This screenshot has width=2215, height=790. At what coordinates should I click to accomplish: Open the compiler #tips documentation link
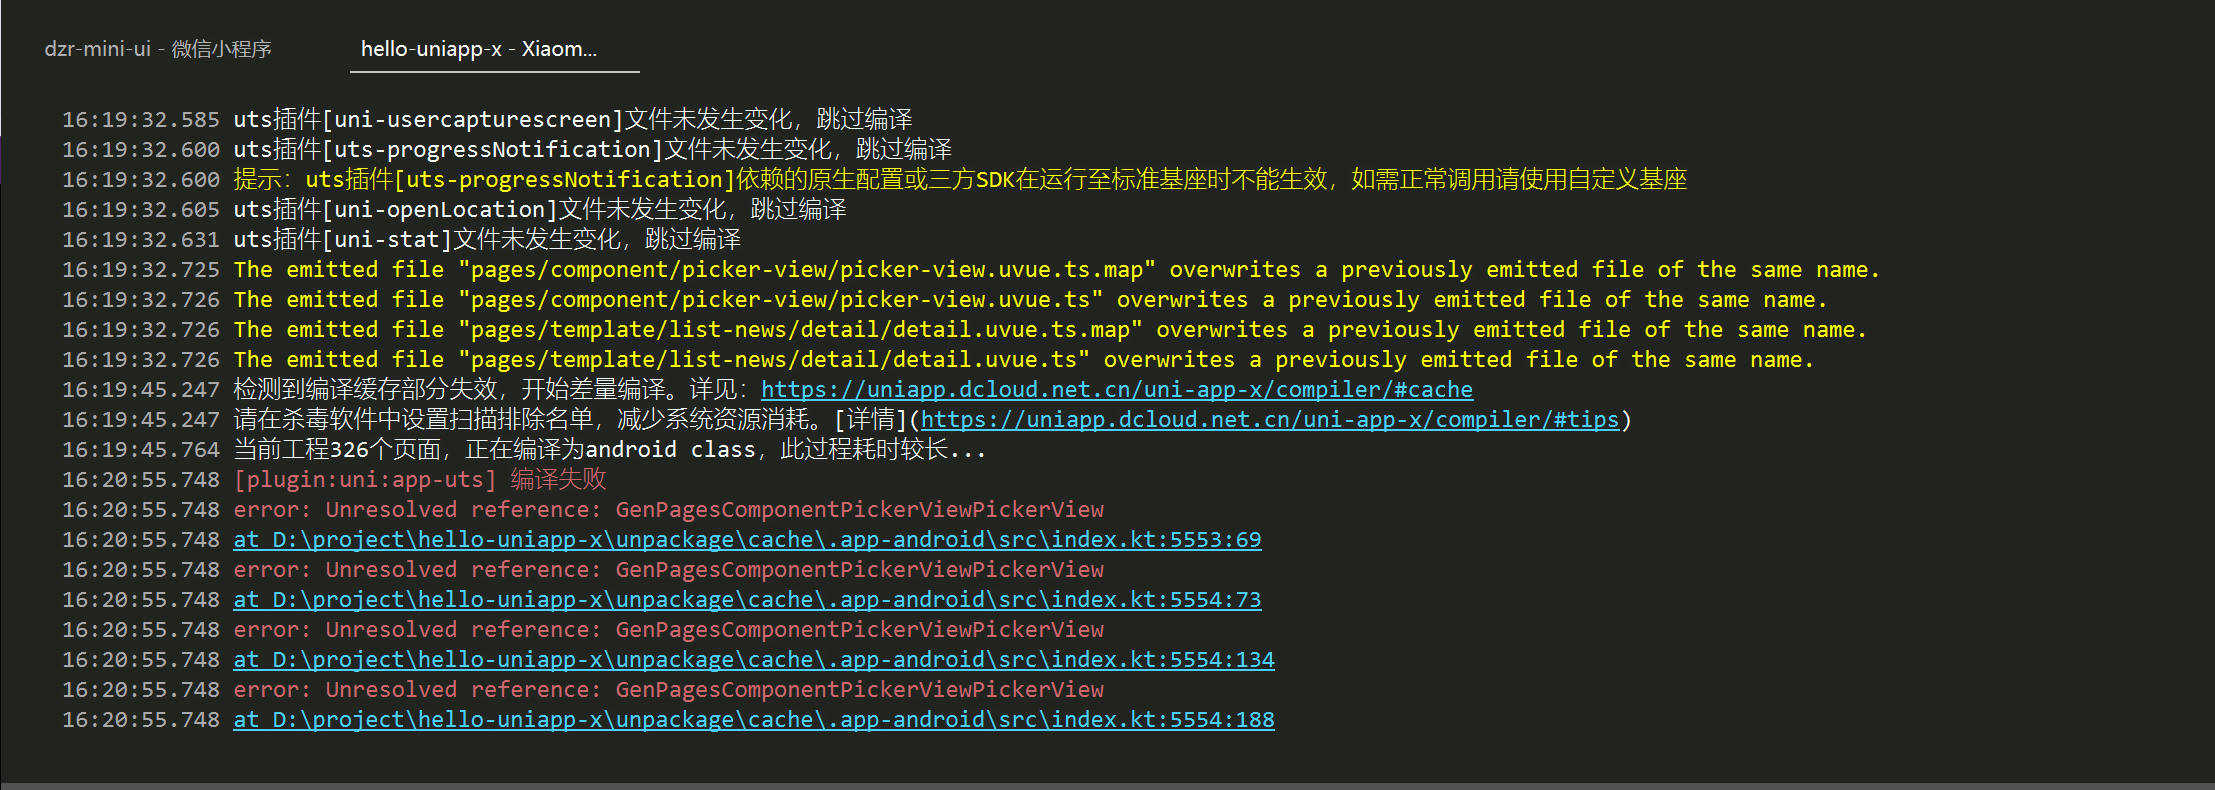tap(1269, 420)
